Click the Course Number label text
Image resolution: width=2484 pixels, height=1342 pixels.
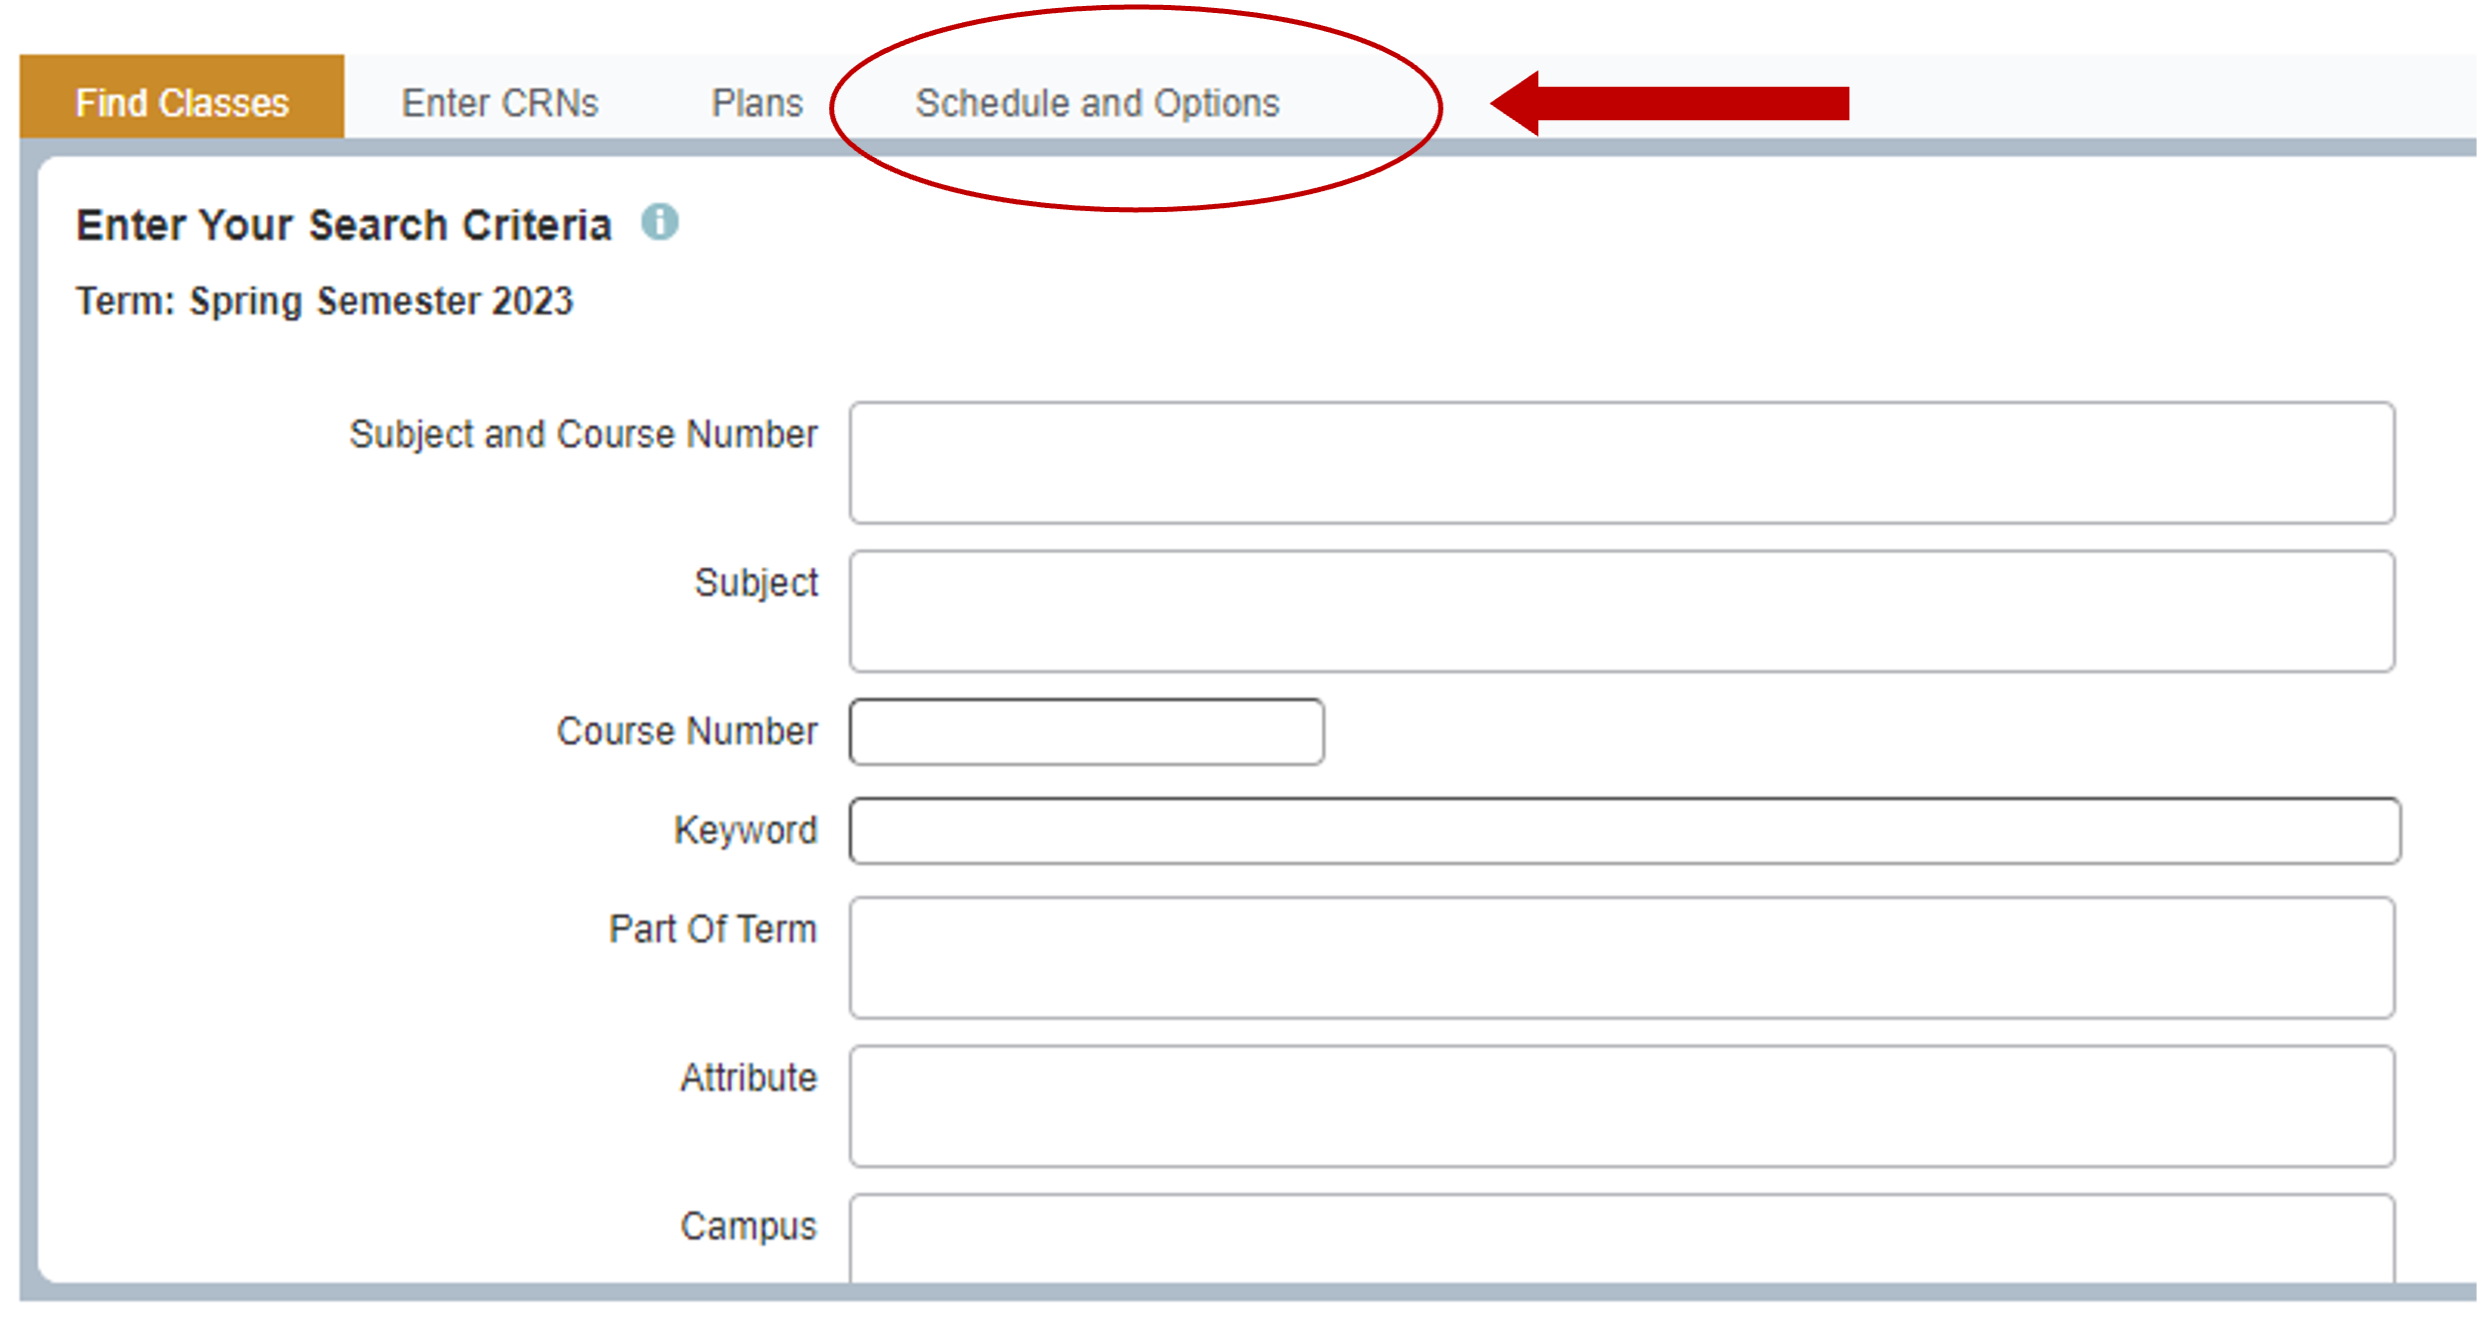point(687,731)
